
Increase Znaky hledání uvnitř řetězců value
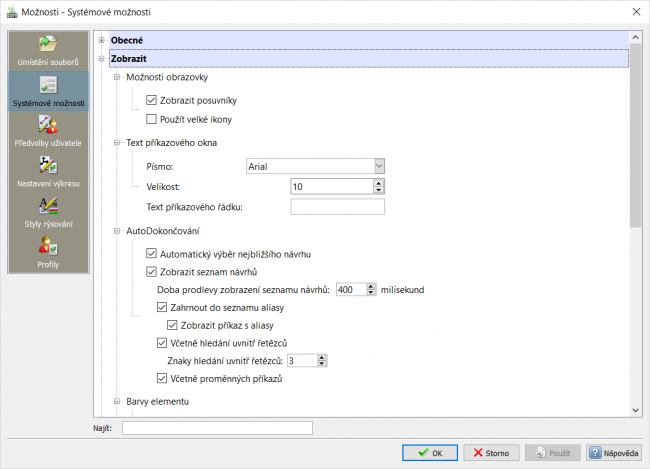click(x=322, y=357)
